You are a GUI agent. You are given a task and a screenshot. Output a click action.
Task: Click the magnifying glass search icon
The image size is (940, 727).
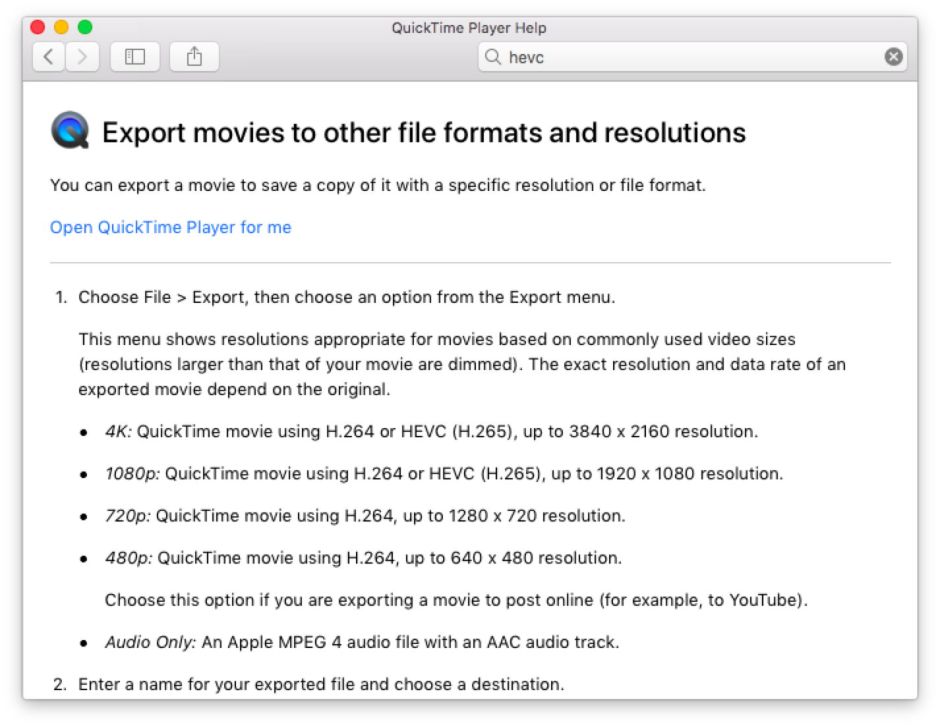[x=493, y=57]
